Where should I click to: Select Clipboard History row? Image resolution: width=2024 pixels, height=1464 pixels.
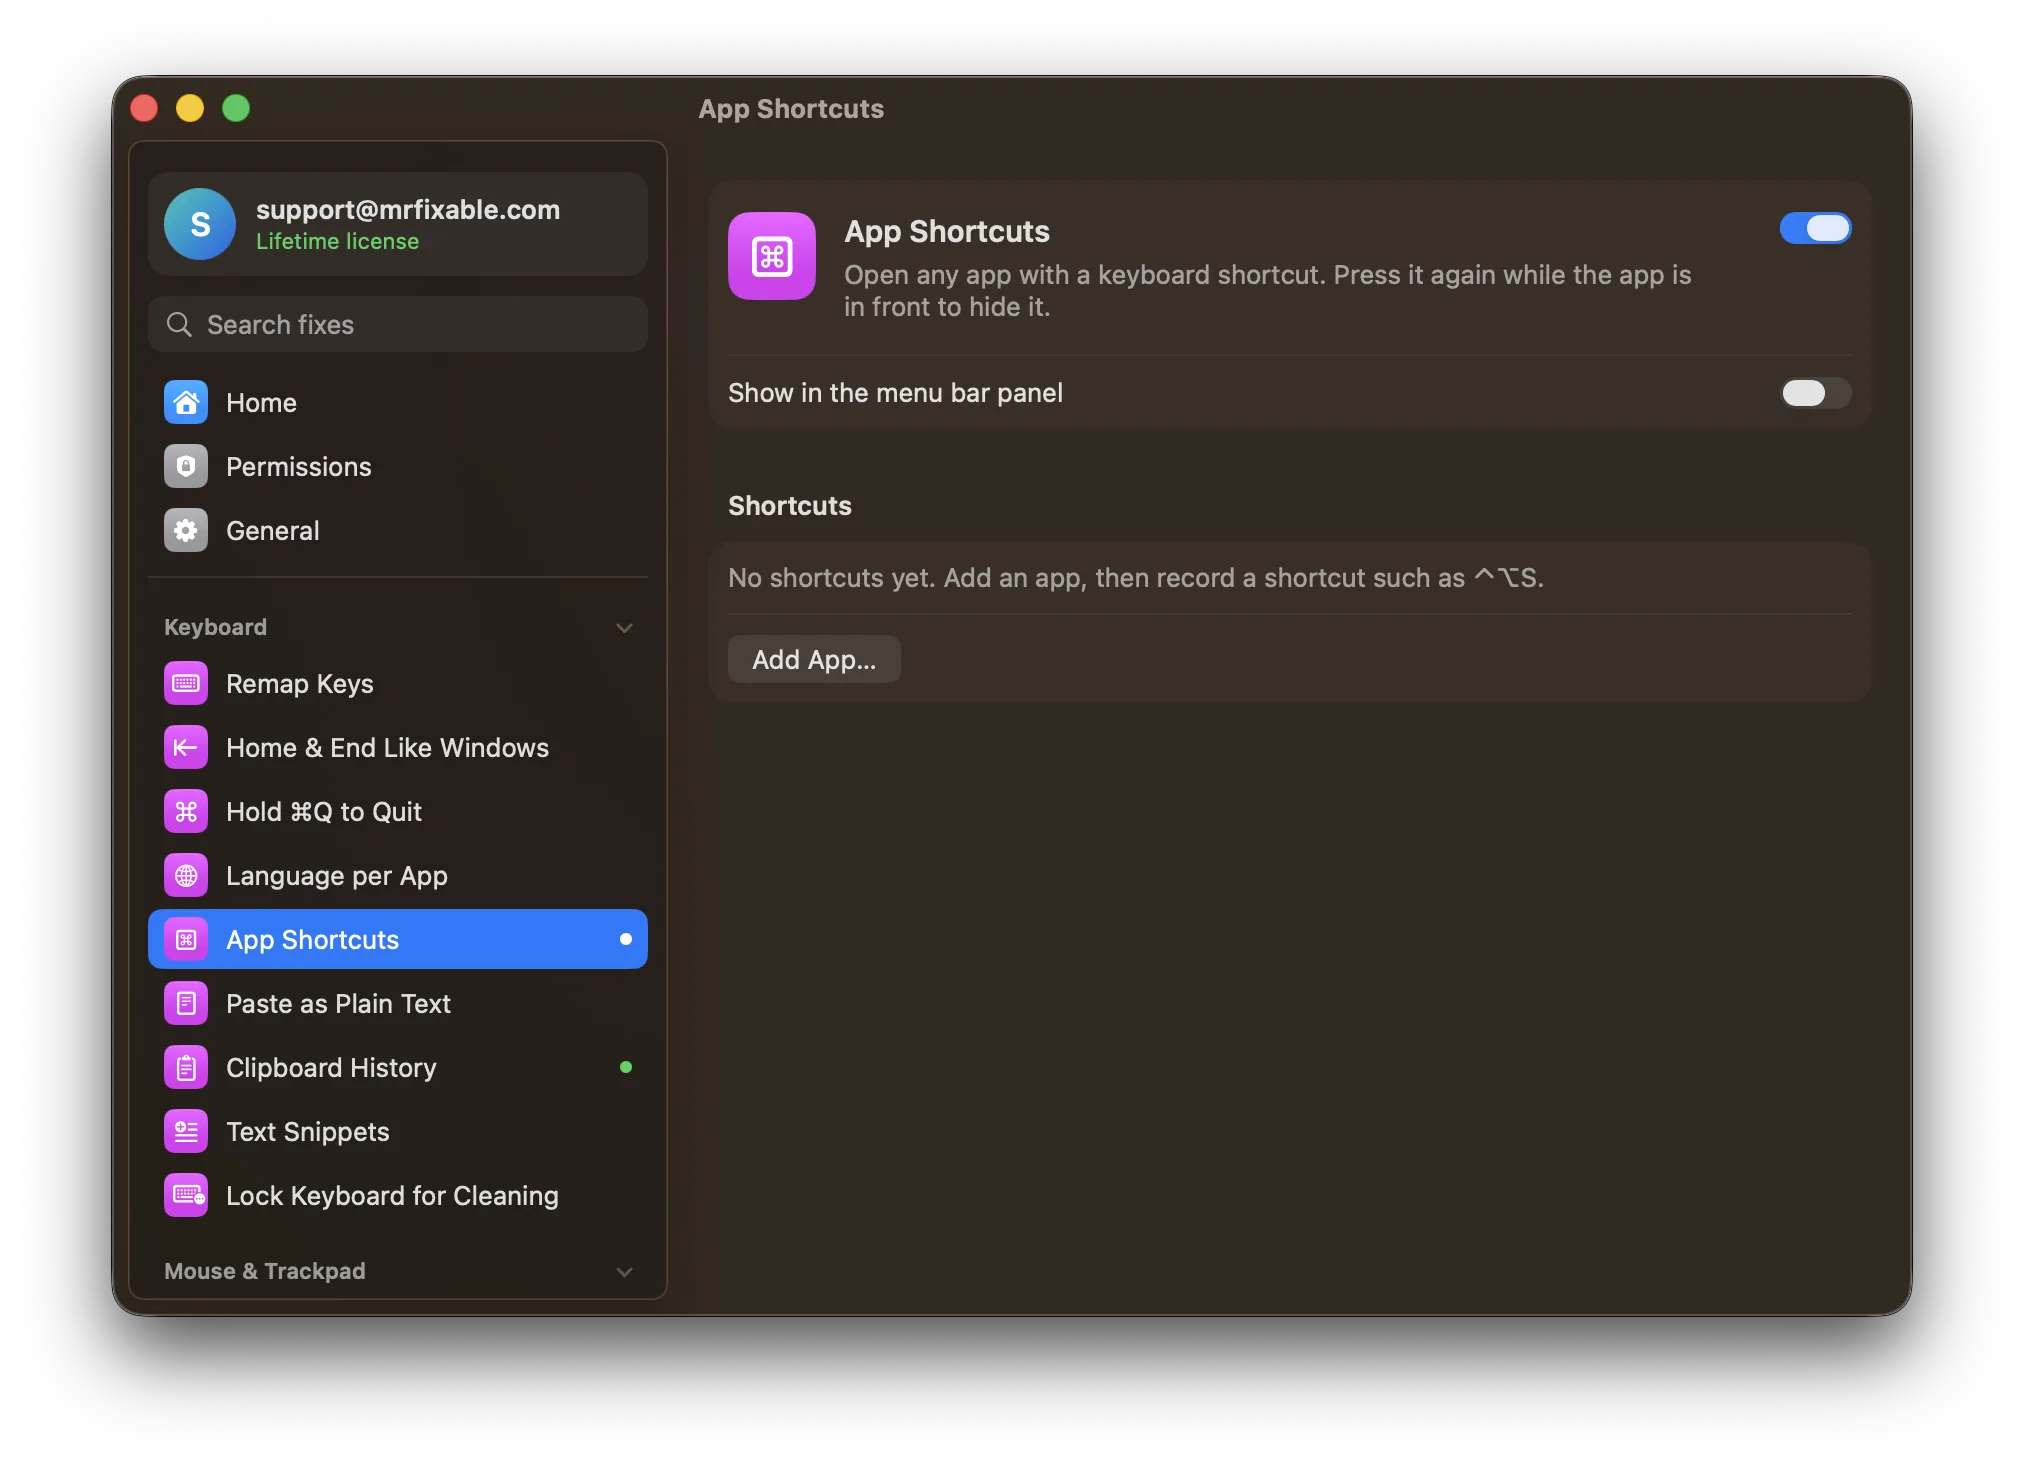(x=398, y=1068)
